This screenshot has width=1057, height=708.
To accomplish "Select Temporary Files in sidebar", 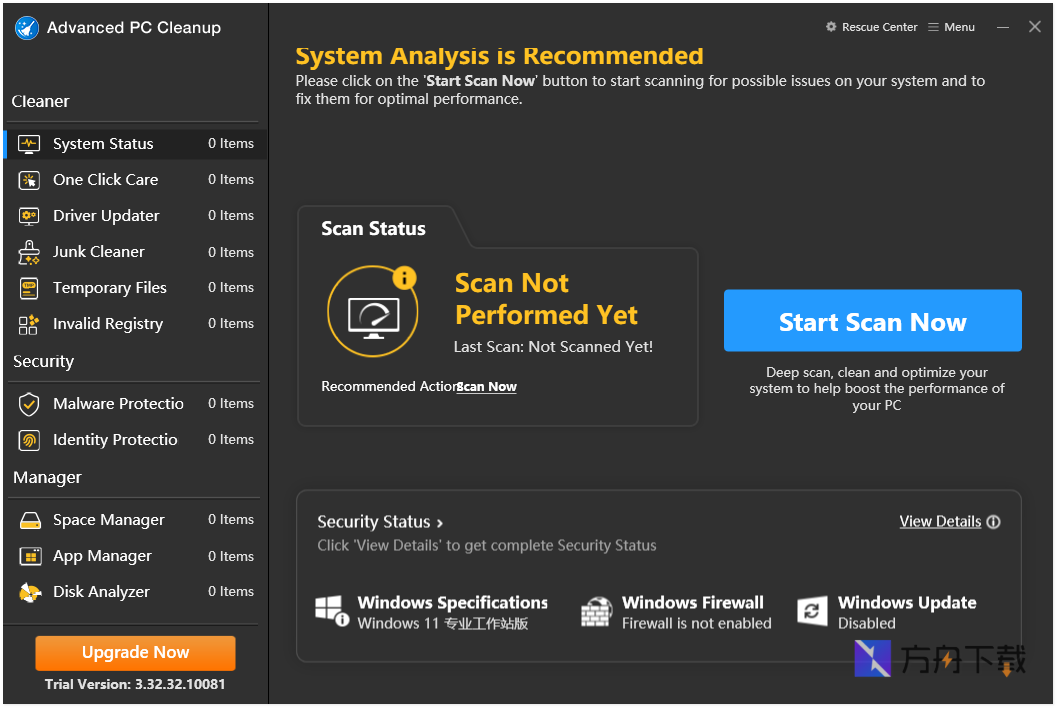I will tap(135, 288).
